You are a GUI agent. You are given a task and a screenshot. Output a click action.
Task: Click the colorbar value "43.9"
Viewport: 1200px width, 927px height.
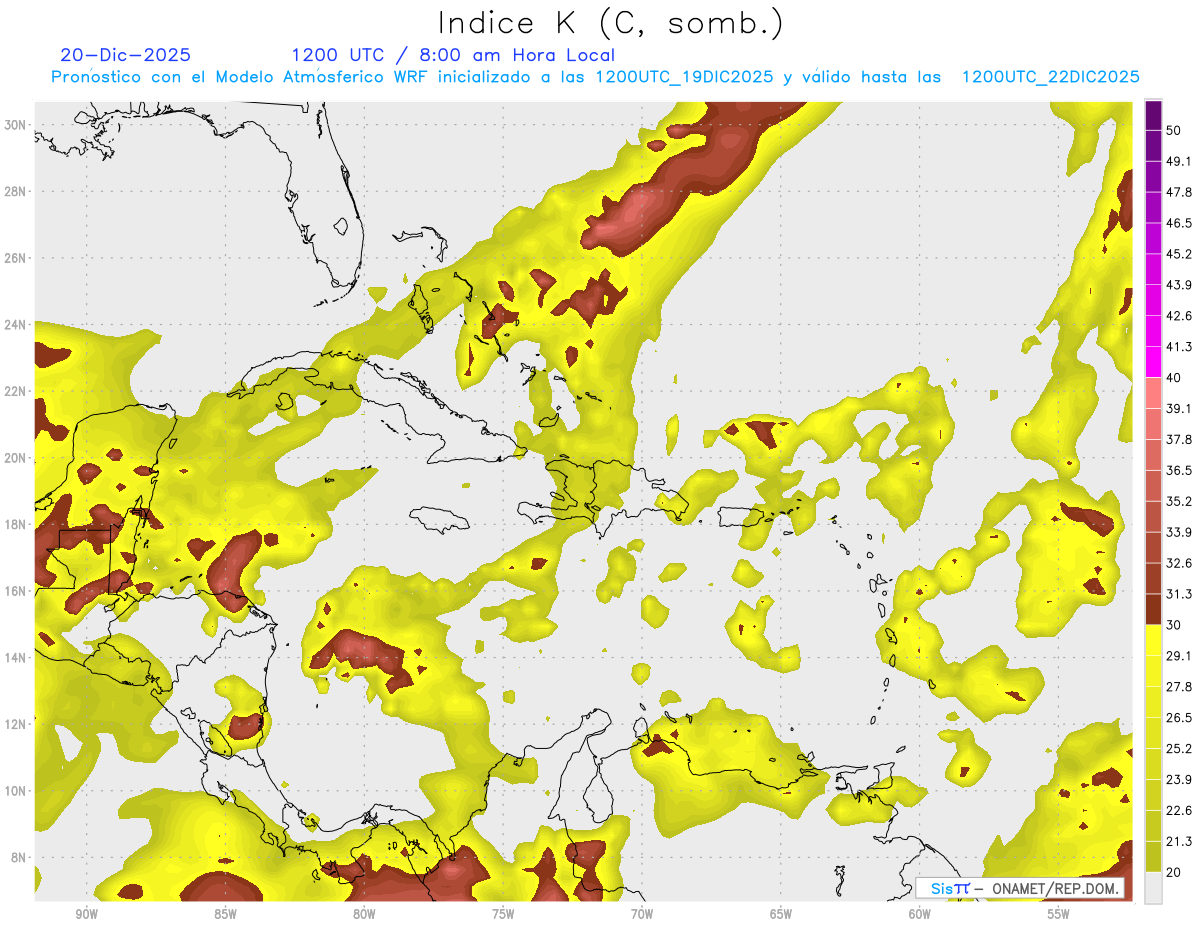click(x=1180, y=285)
